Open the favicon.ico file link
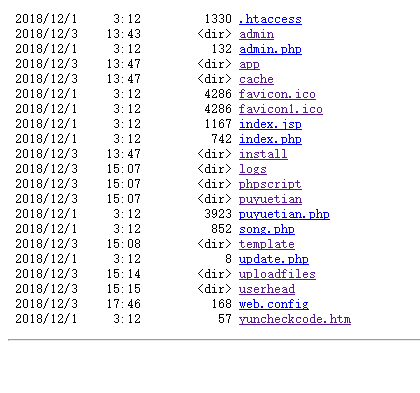The image size is (420, 393). point(277,94)
